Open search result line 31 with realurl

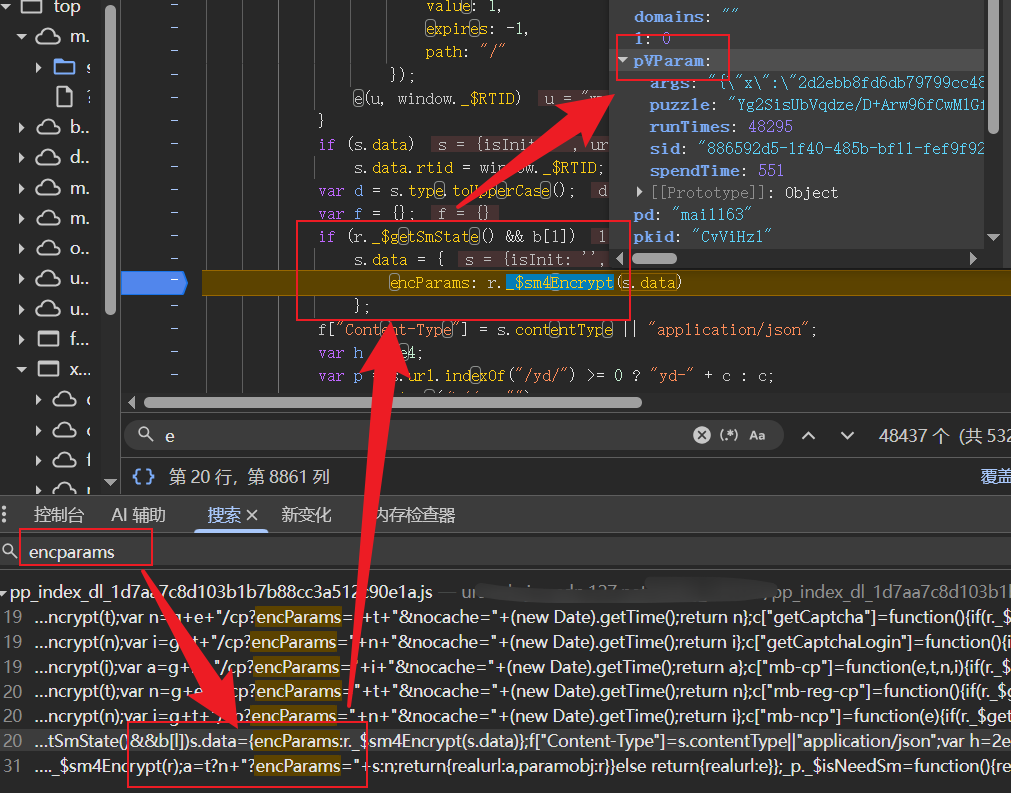pos(506,766)
